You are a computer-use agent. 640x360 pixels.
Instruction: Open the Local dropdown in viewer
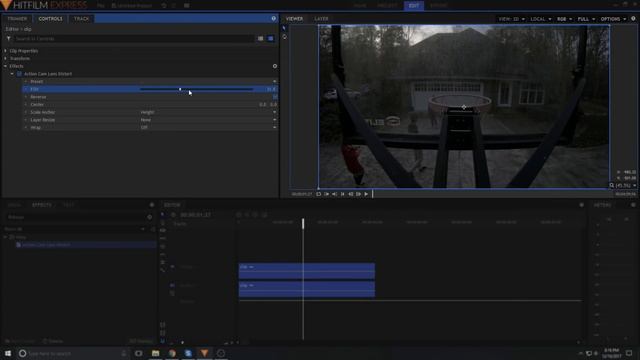click(540, 19)
